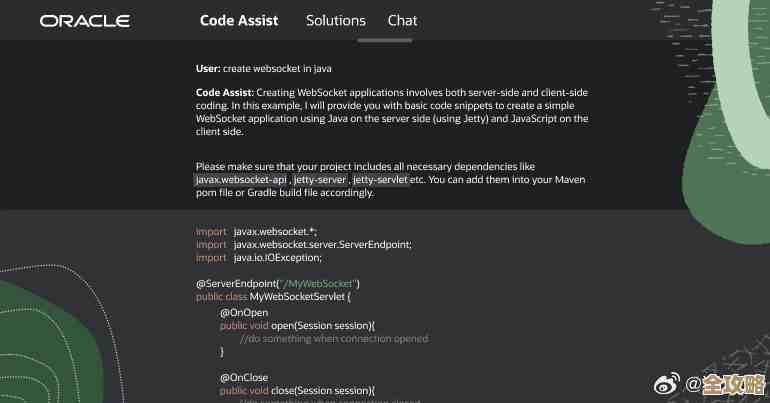
Task: Click the open(Session session) method line
Action: coord(297,325)
